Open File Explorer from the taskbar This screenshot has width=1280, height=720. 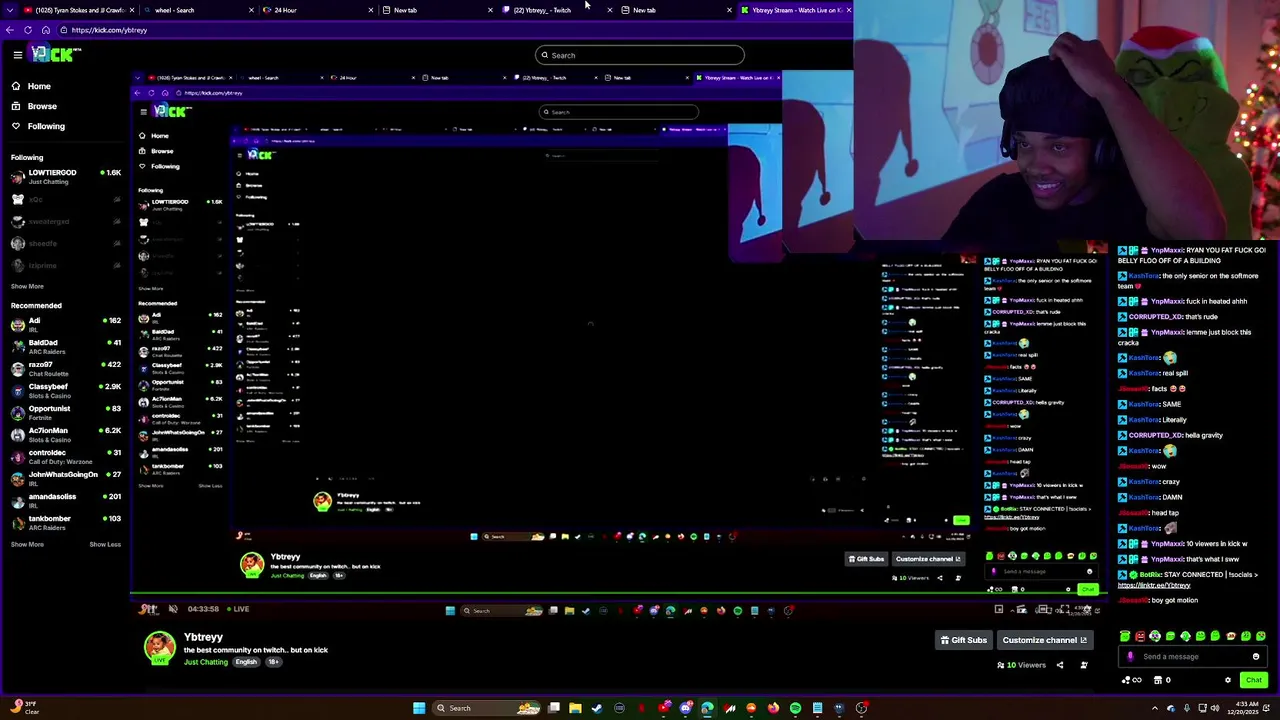coord(575,708)
